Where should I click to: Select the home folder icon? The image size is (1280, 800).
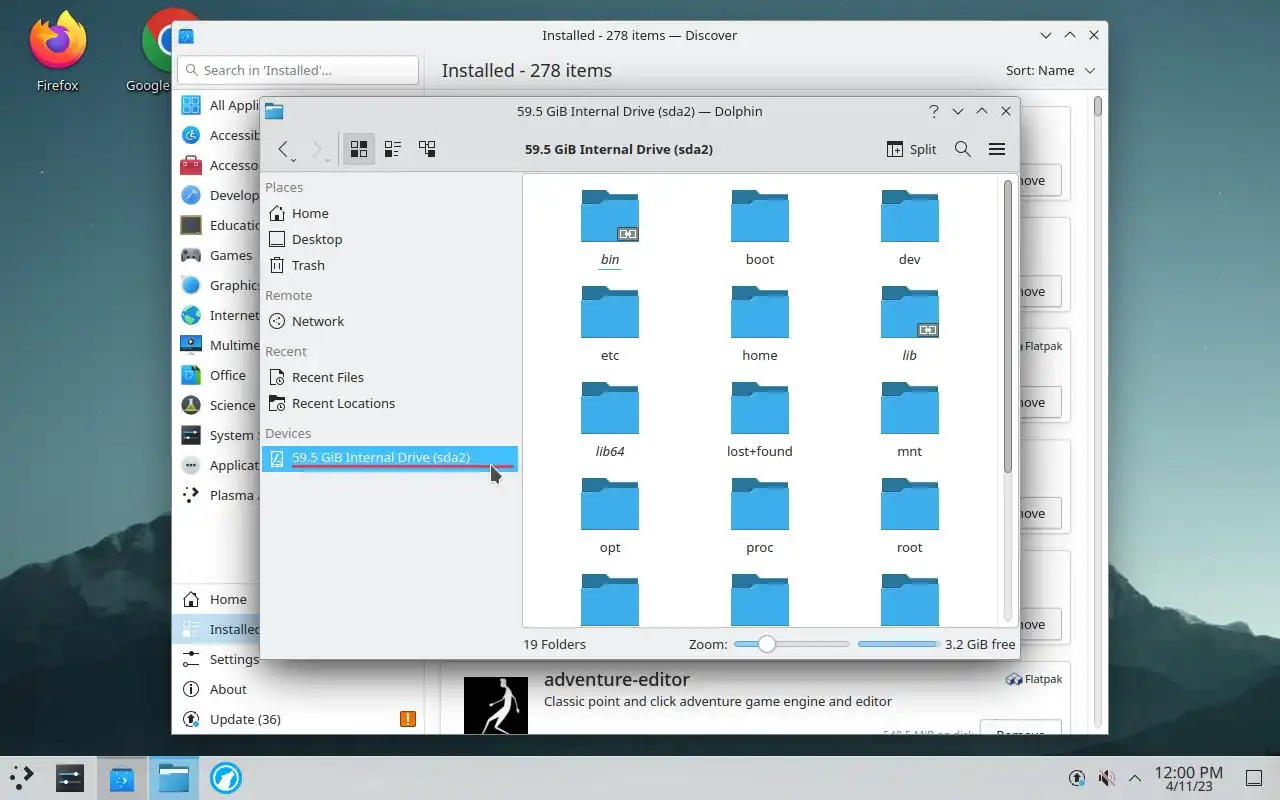[760, 312]
